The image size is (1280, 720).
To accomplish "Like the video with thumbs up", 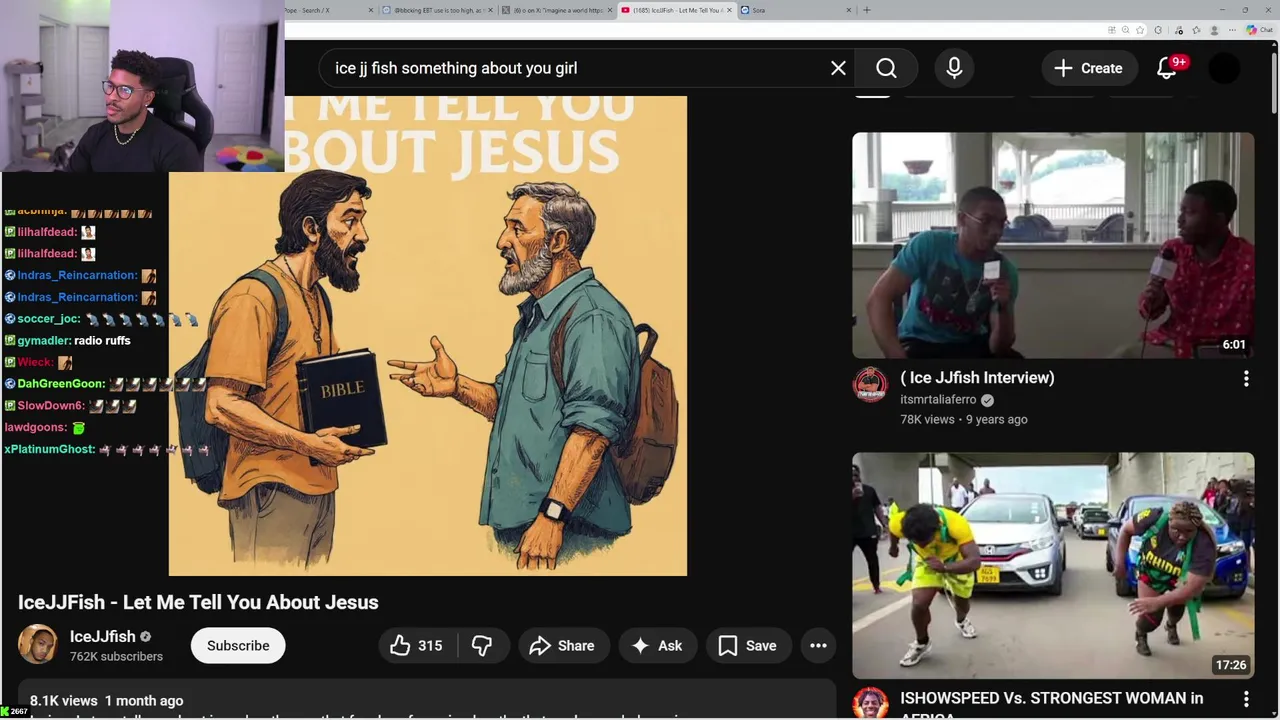I will click(x=415, y=646).
